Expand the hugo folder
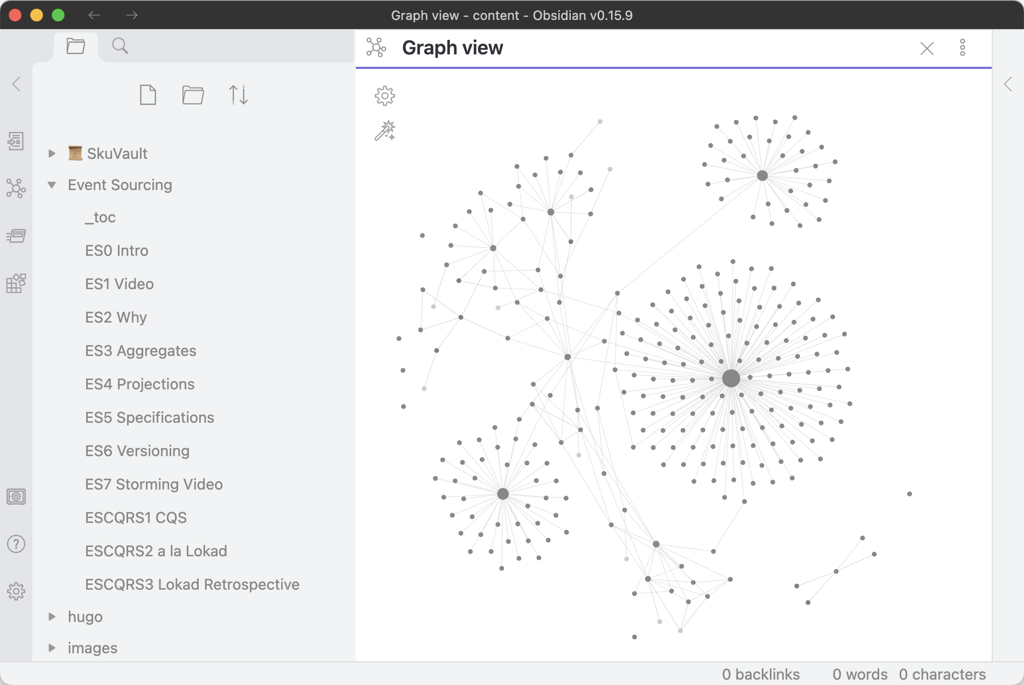The height and width of the screenshot is (685, 1024). (x=52, y=617)
